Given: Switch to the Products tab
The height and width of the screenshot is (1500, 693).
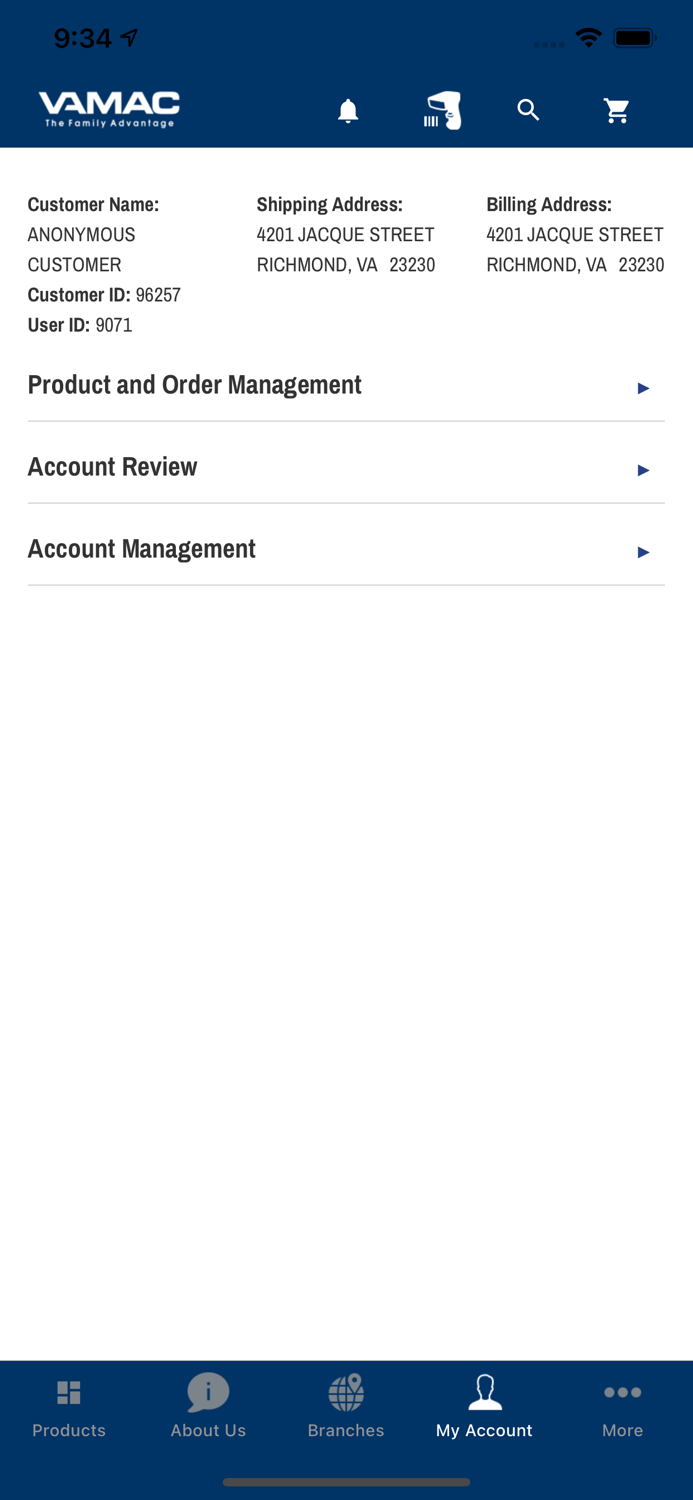Looking at the screenshot, I should pos(69,1408).
